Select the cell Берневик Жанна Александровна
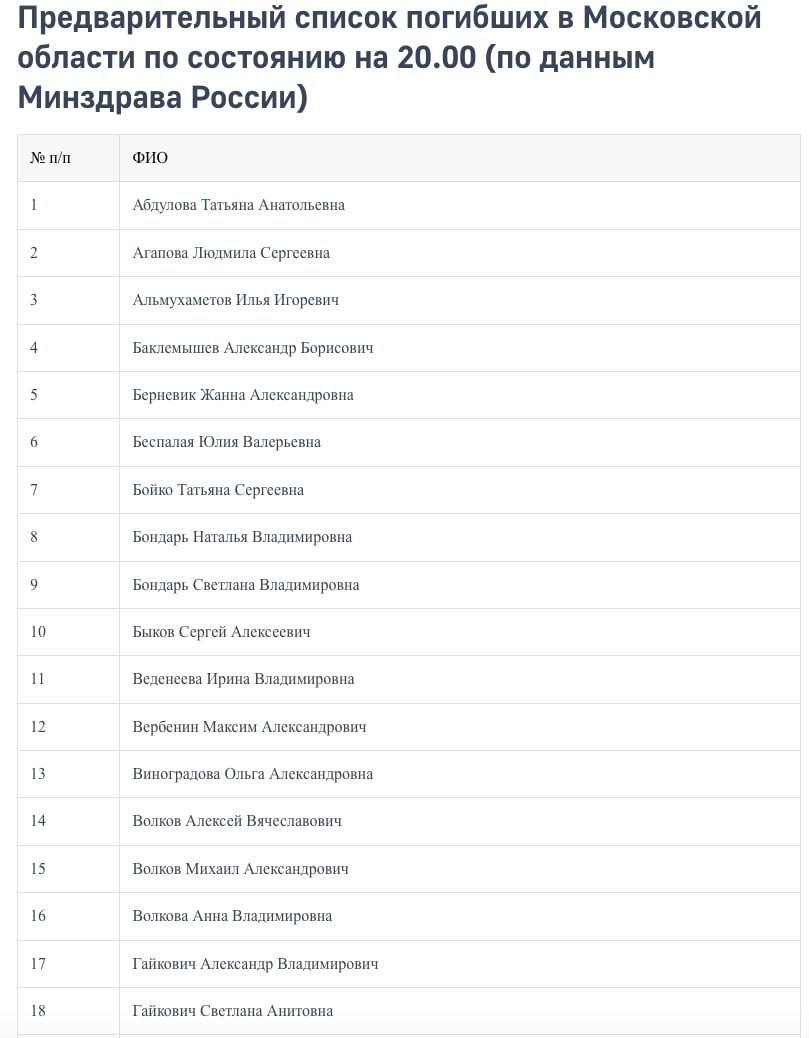809x1038 pixels. tap(243, 395)
